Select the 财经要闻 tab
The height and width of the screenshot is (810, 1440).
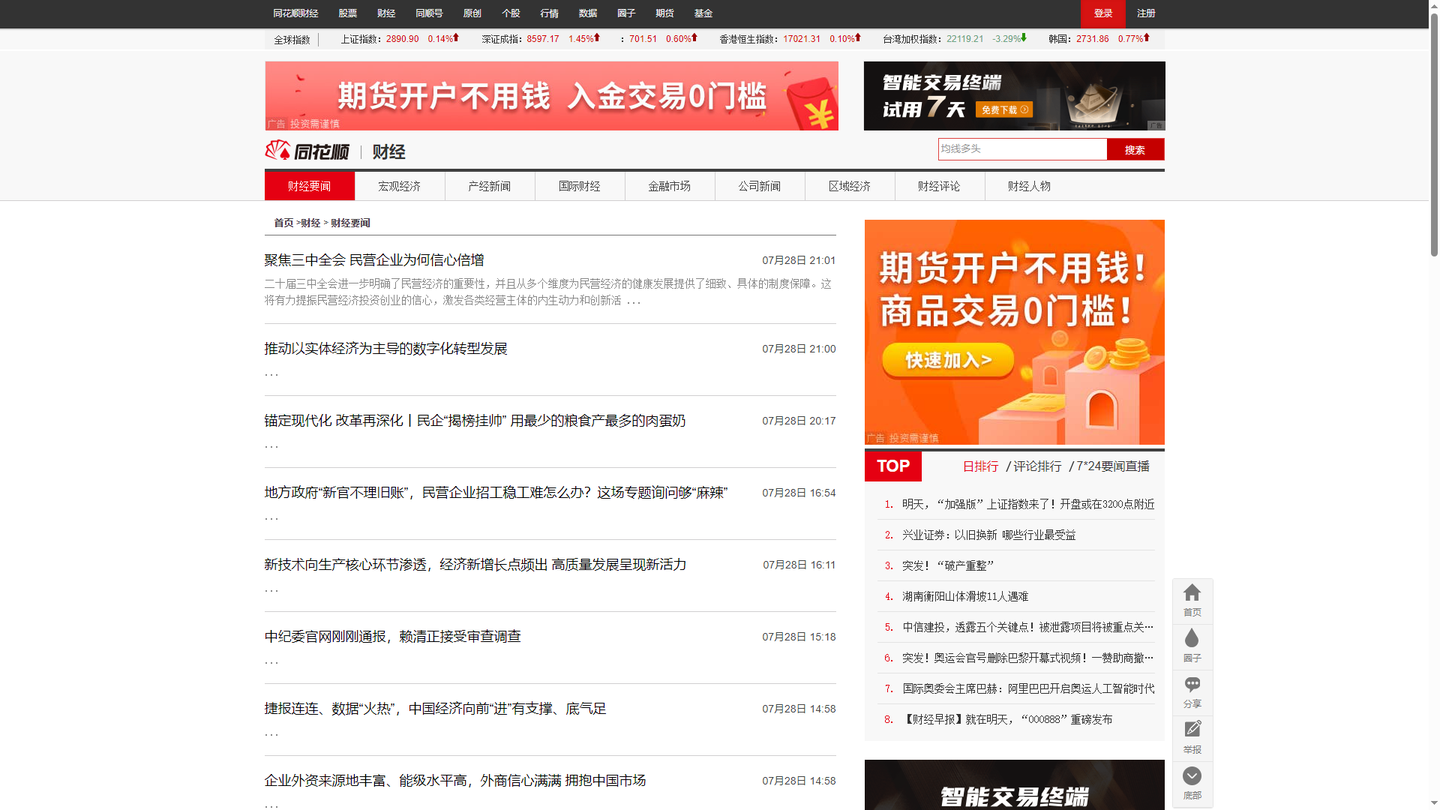[x=310, y=186]
